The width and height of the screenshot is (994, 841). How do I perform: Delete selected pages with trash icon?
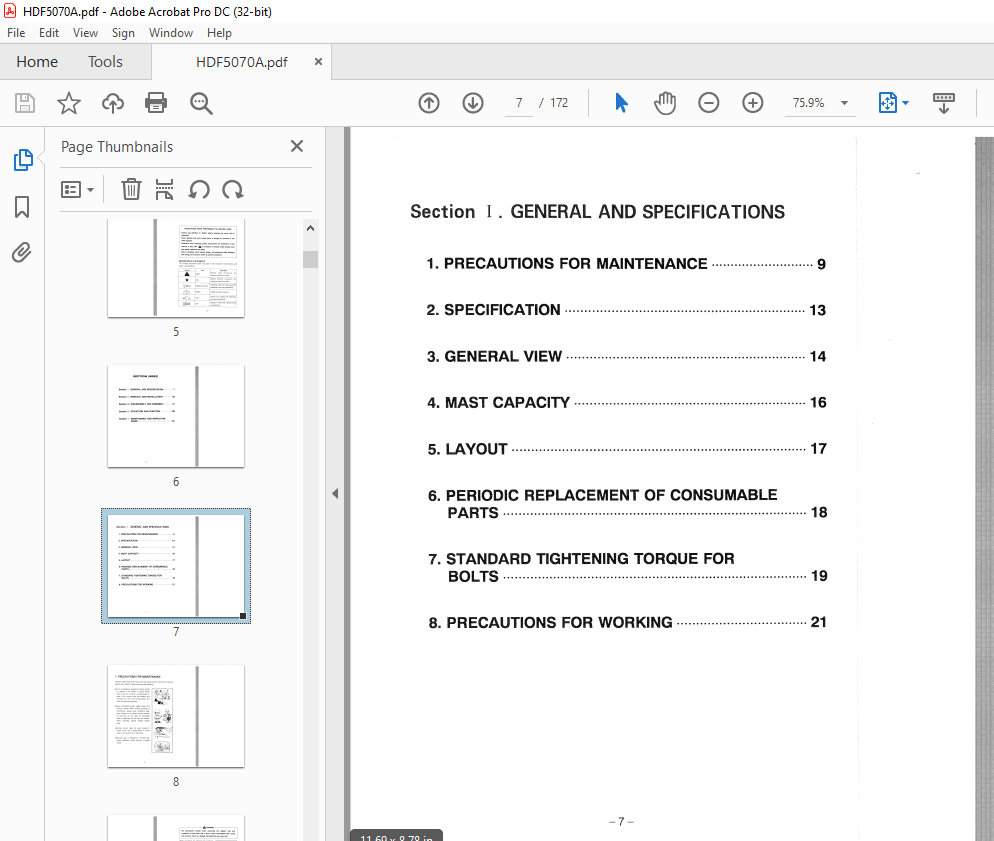click(131, 189)
